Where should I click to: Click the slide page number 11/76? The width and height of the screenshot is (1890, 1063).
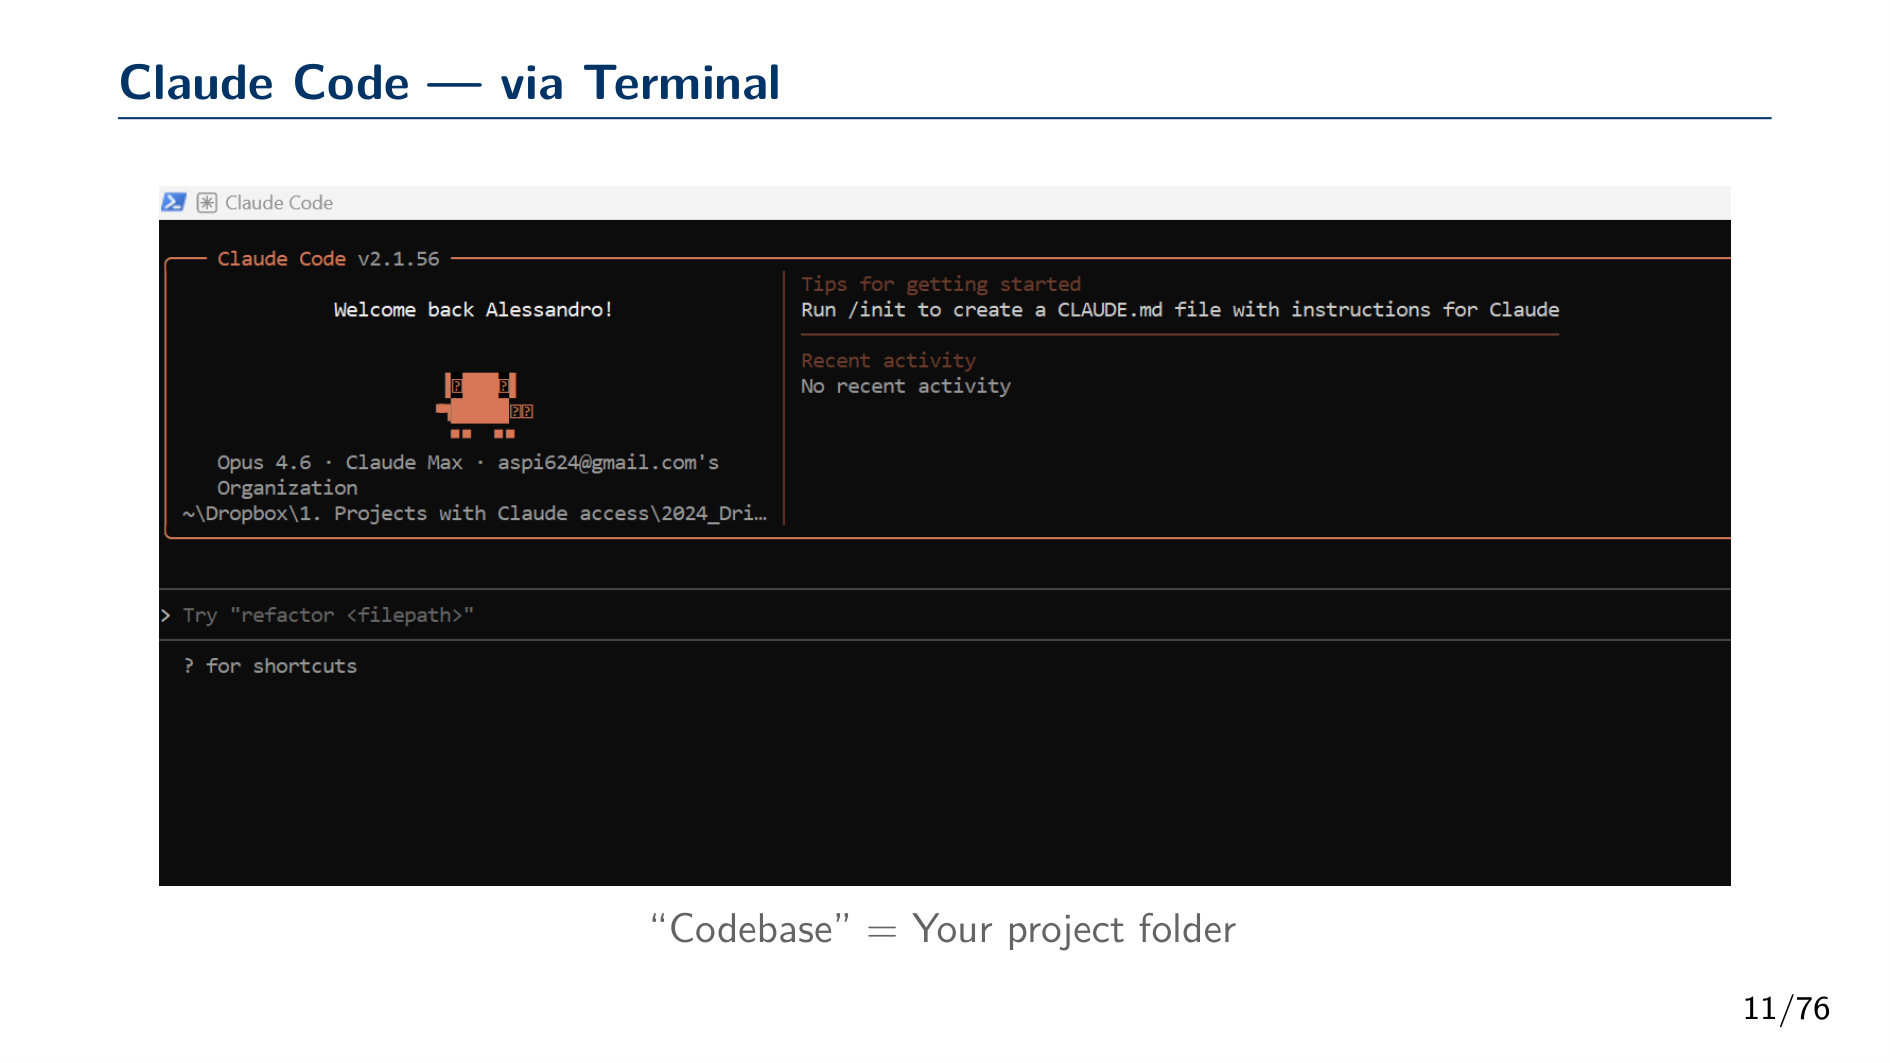pos(1786,1008)
